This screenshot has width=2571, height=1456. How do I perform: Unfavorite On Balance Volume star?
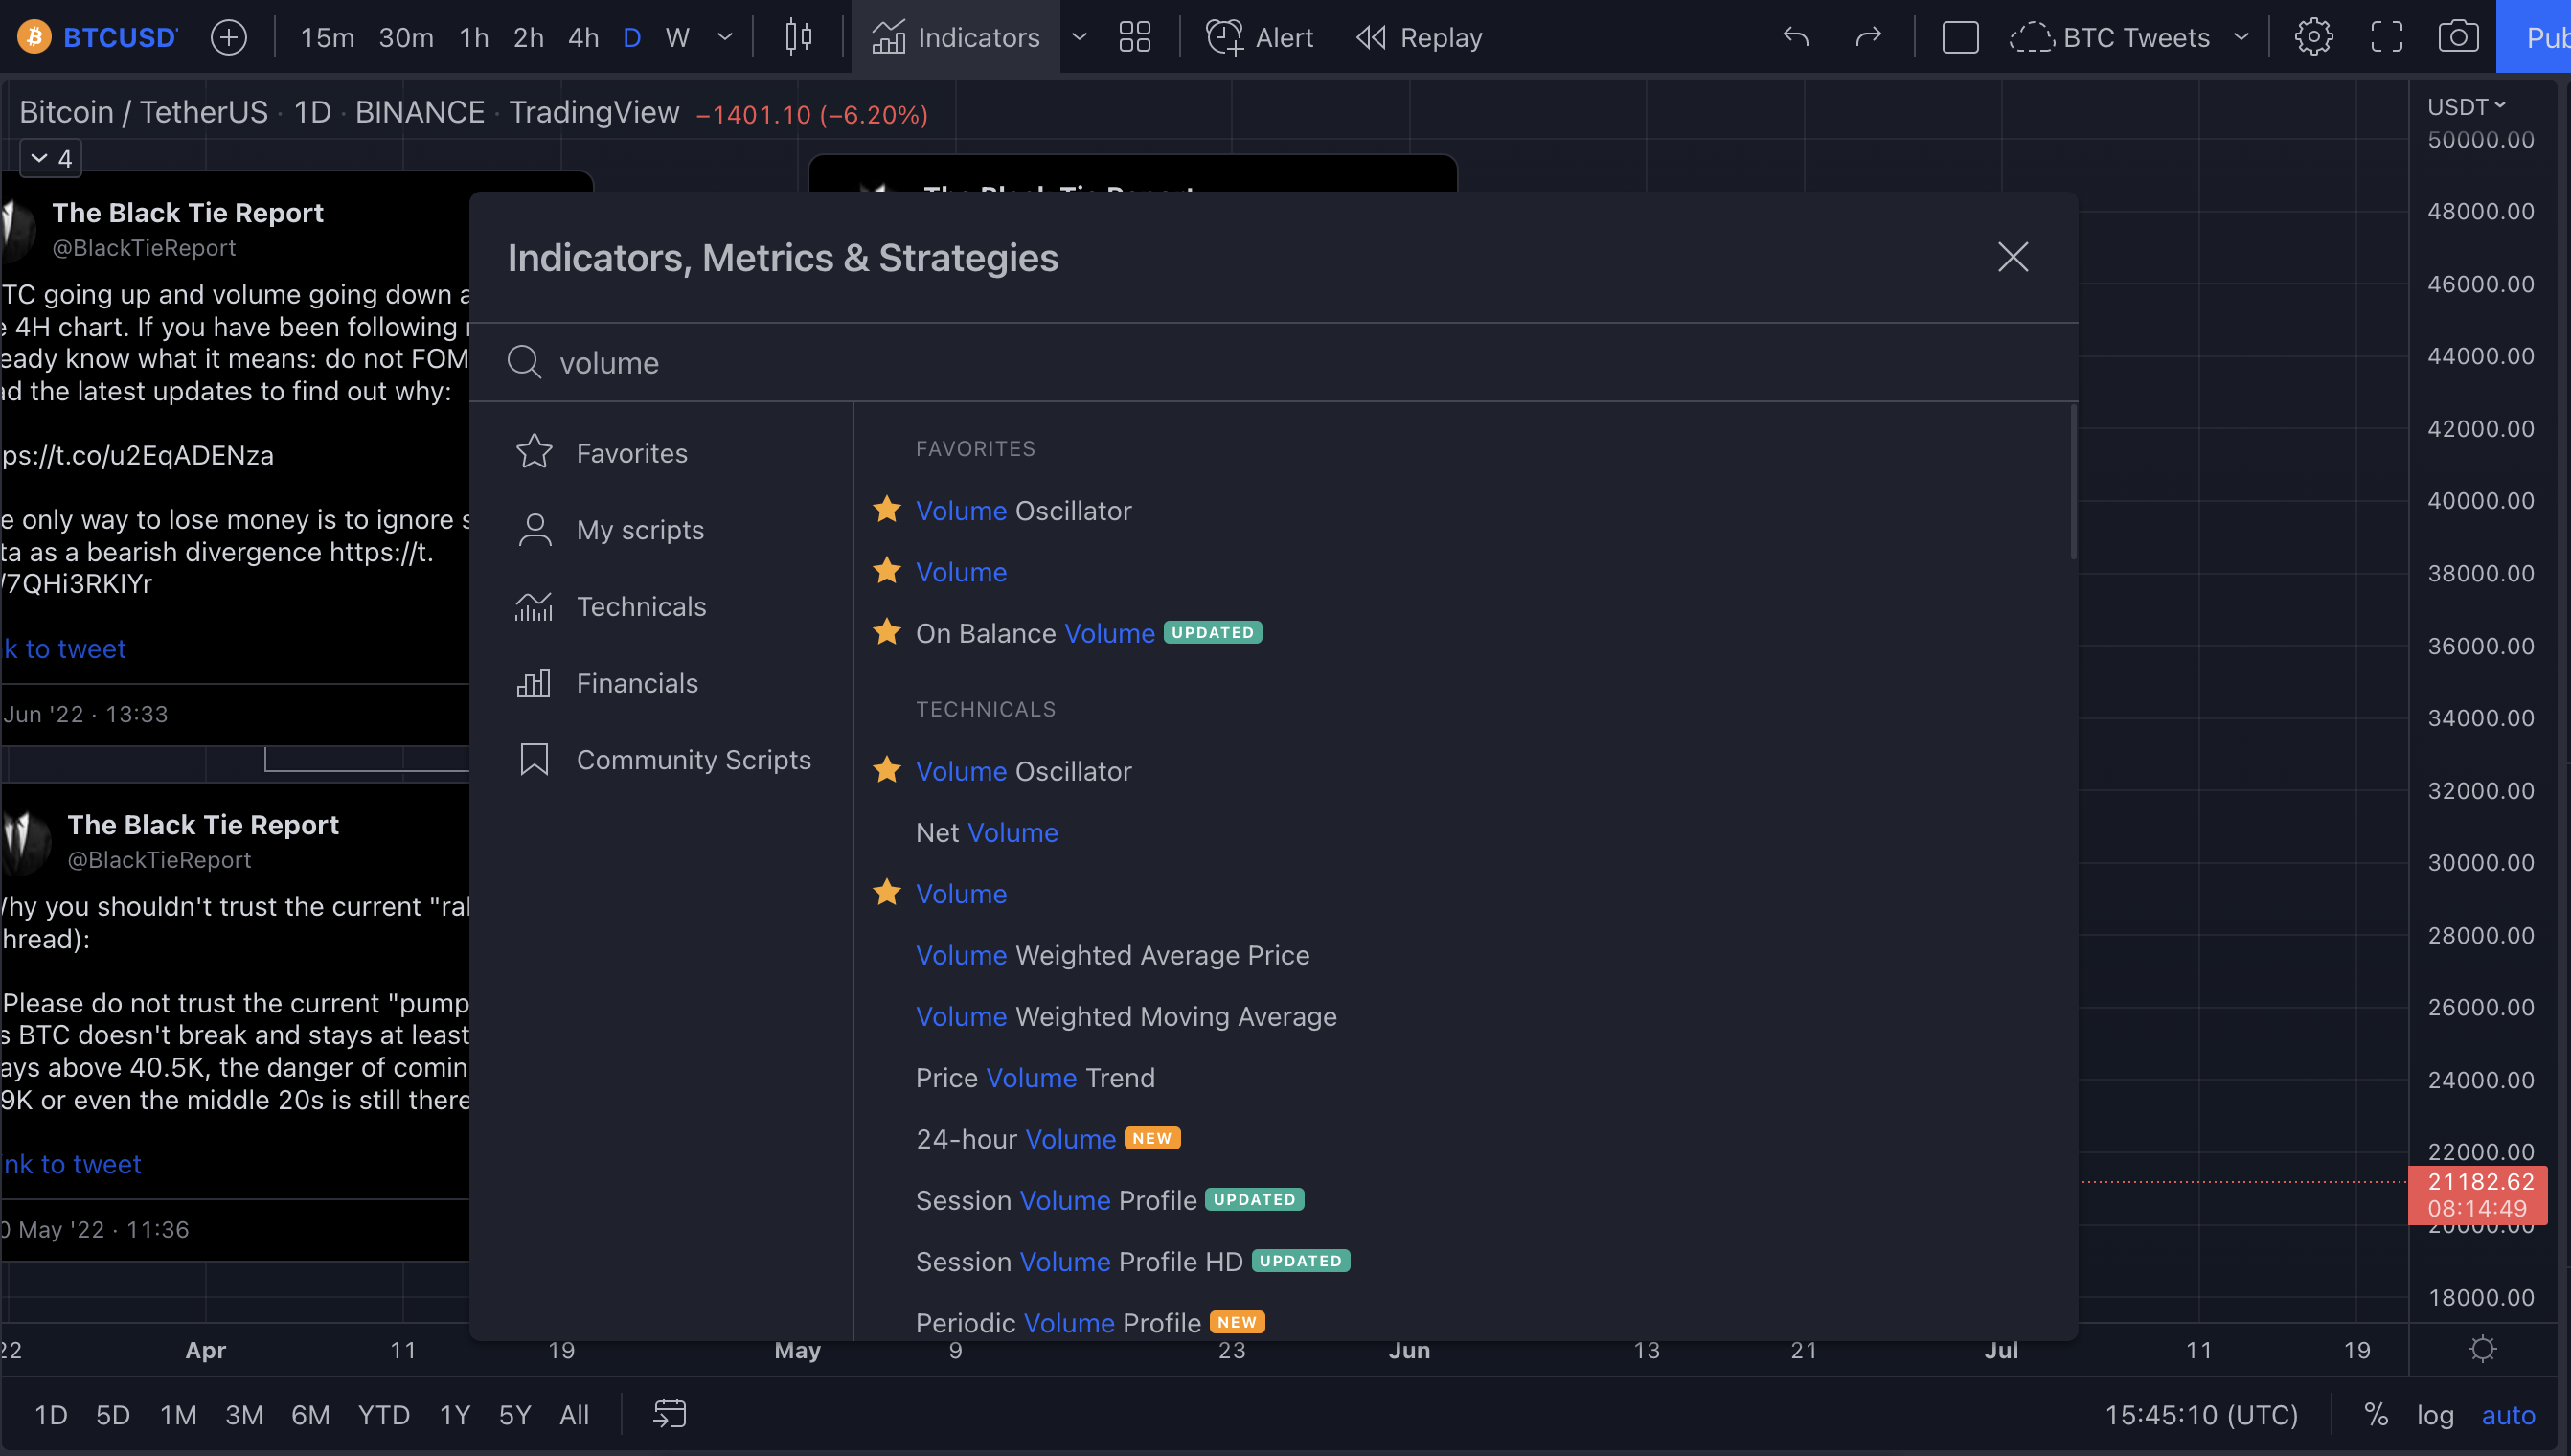pos(886,632)
